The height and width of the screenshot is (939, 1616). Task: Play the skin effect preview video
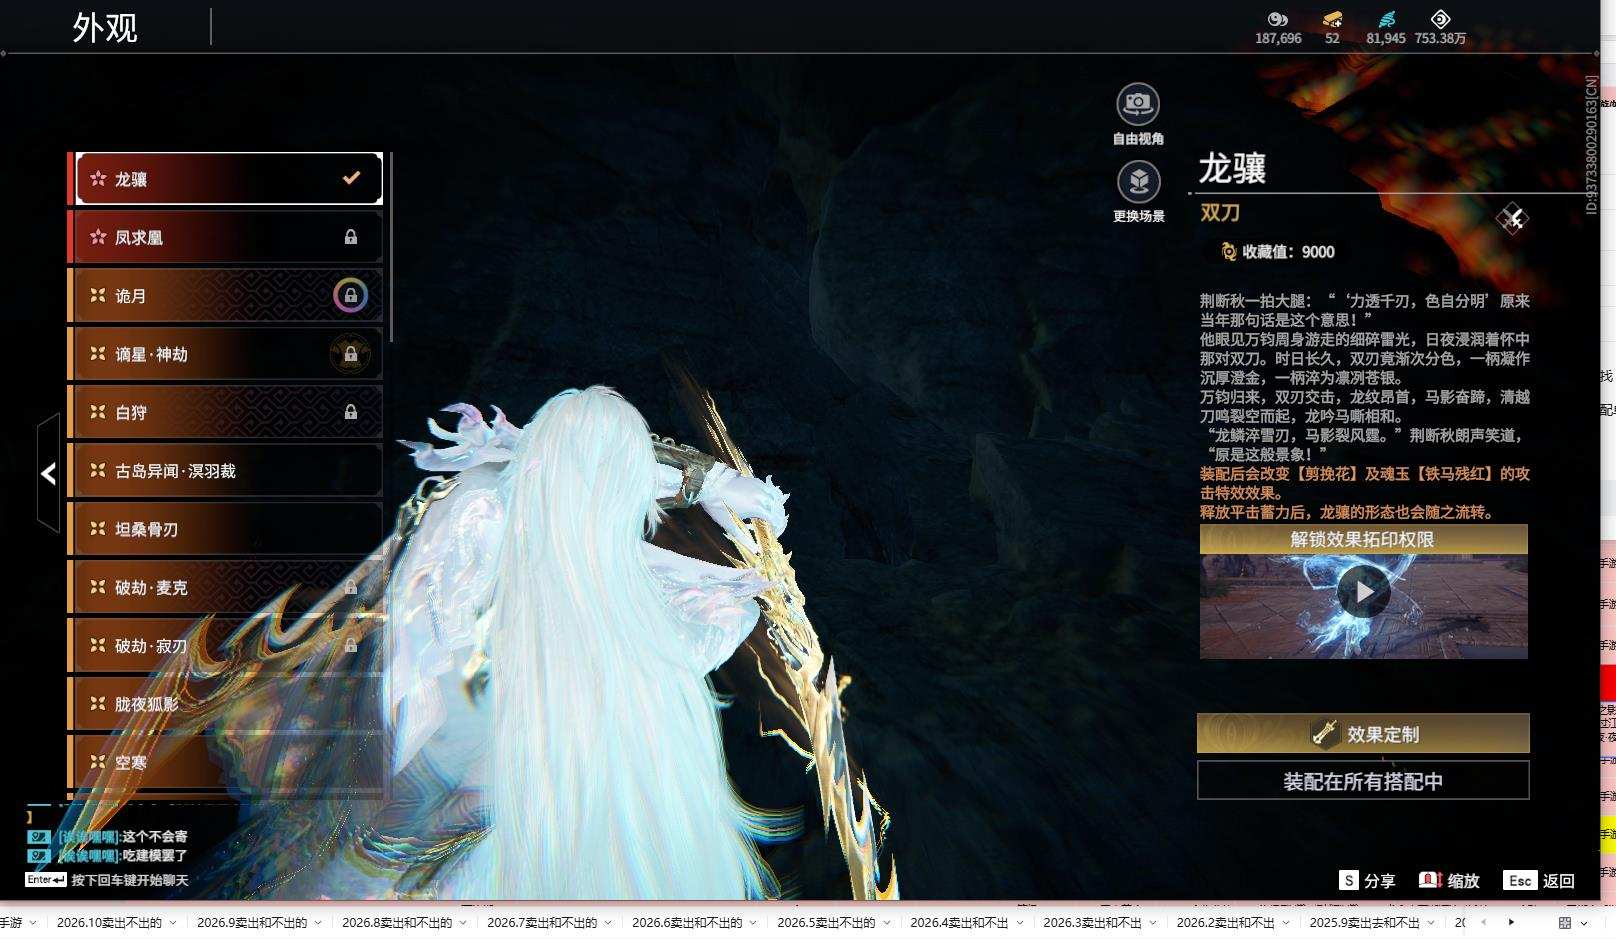point(1364,591)
